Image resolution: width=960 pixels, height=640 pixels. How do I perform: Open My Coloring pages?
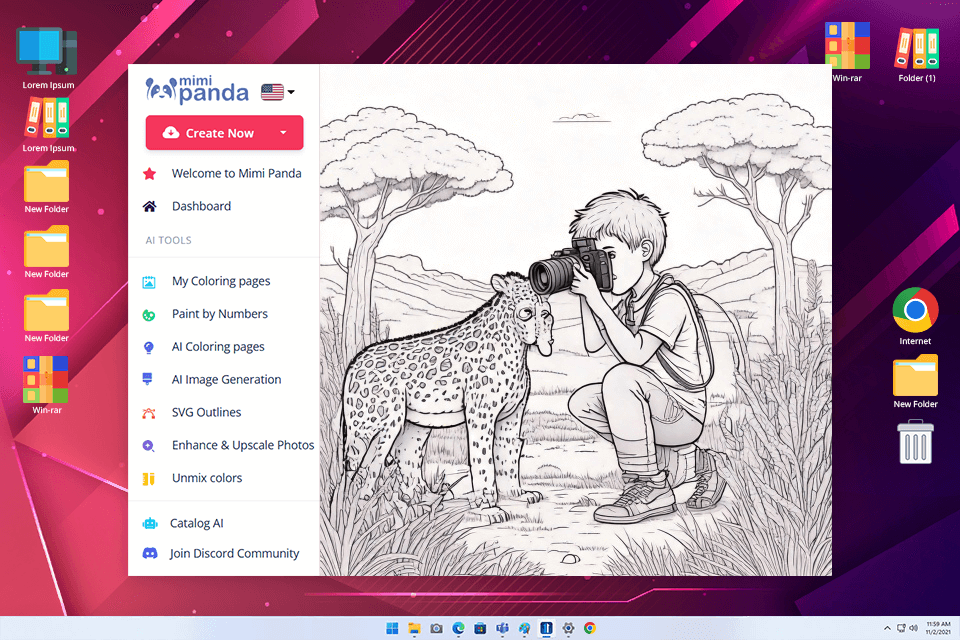pyautogui.click(x=220, y=281)
